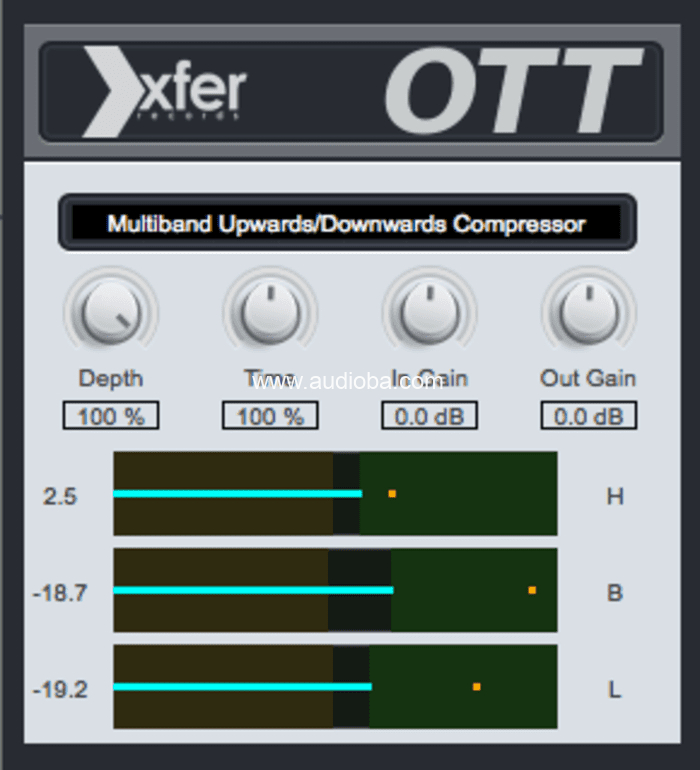Select the Time 100 % value field
Viewport: 700px width, 770px height.
[x=270, y=416]
